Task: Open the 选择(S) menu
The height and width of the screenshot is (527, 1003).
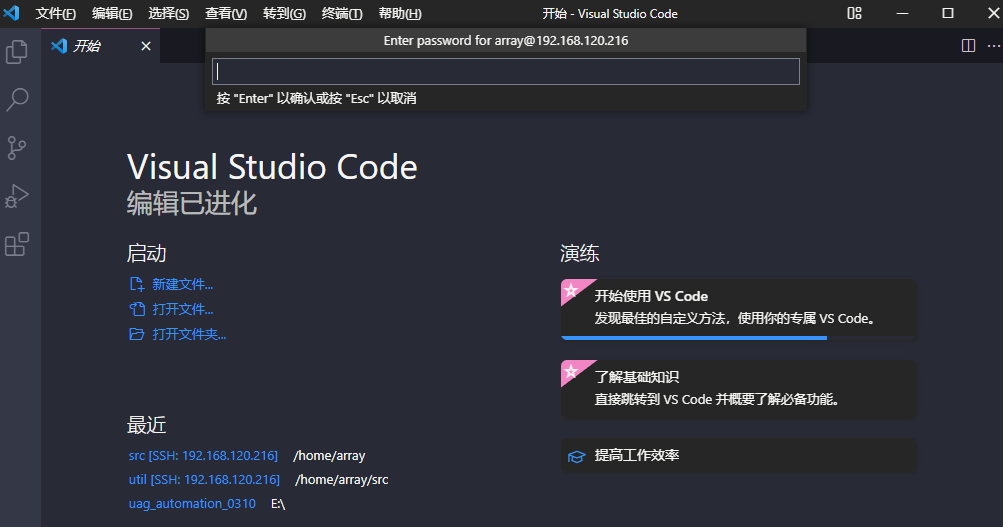Action: coord(169,13)
